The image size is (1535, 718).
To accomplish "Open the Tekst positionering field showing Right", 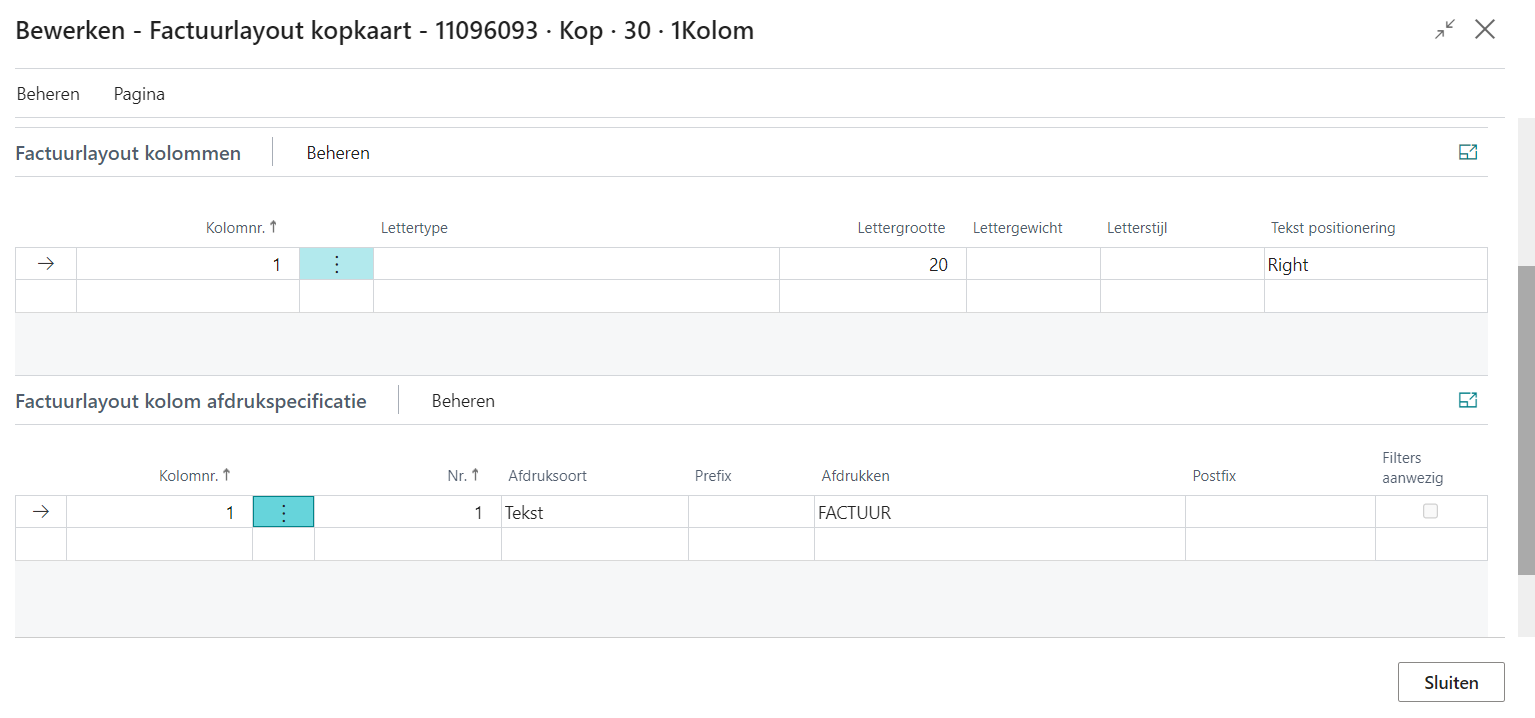I will click(x=1374, y=265).
